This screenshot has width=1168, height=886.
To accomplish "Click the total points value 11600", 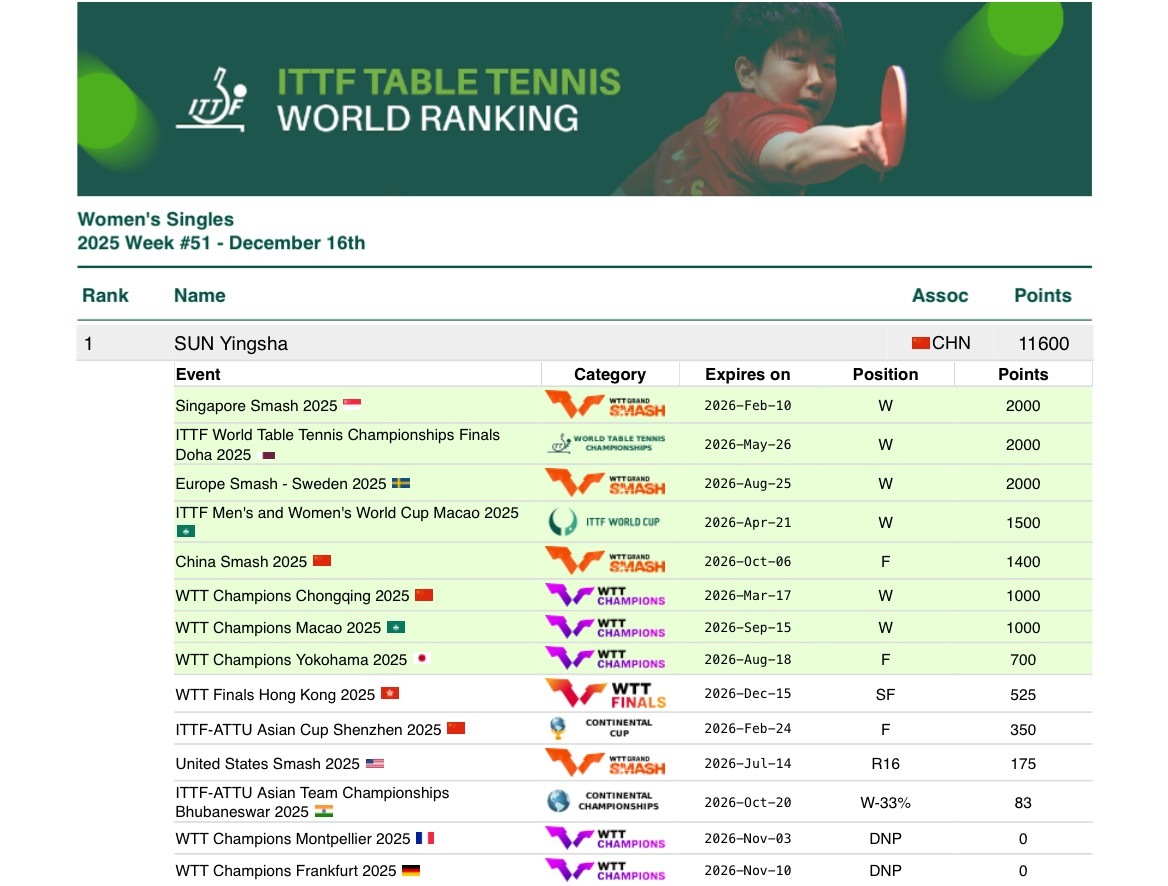I will point(1044,344).
